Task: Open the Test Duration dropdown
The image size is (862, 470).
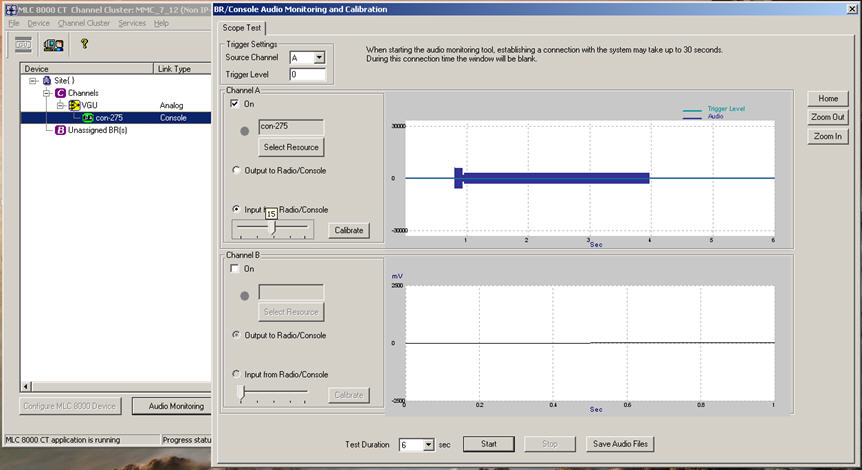Action: click(x=428, y=444)
